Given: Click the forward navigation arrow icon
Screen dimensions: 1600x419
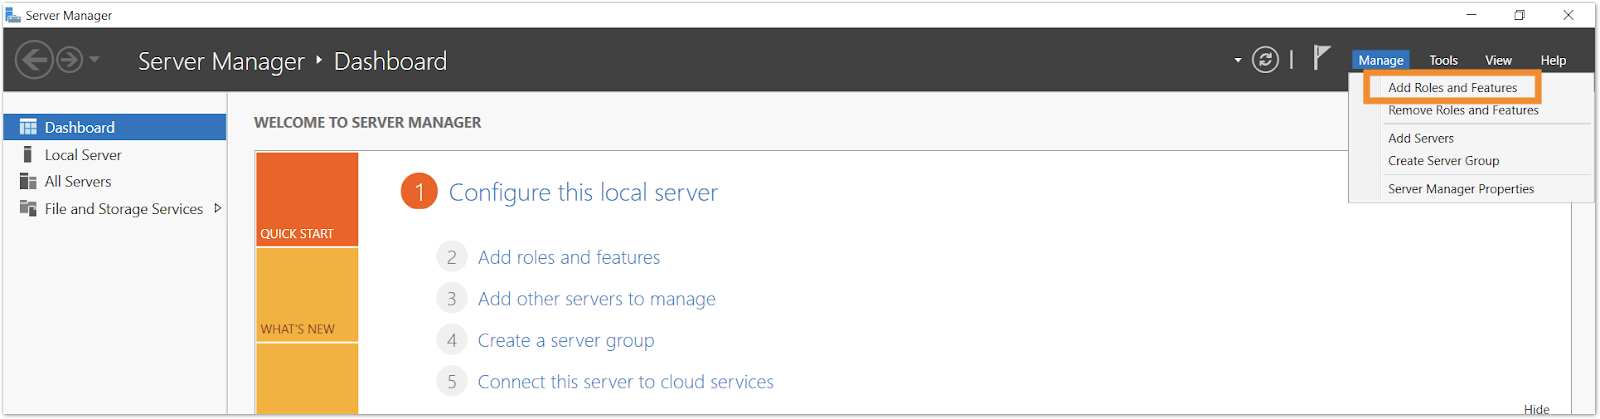Looking at the screenshot, I should click(x=69, y=60).
